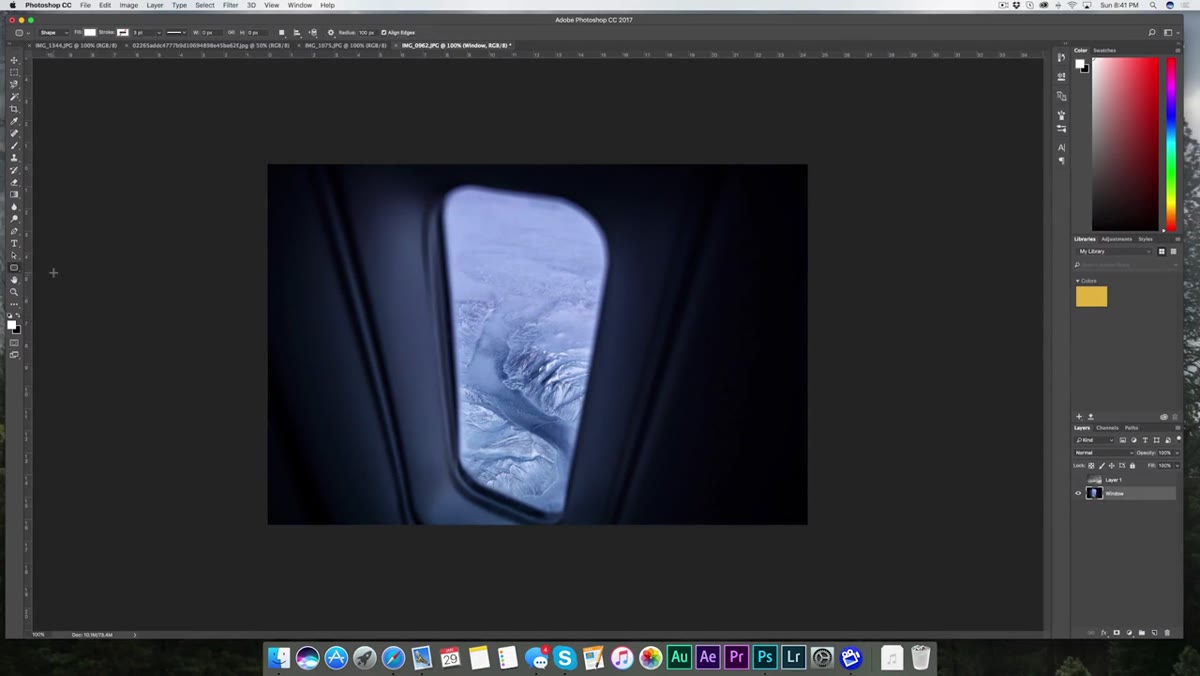Select the Lasso tool
Screen dimensions: 1200x676
click(14, 84)
